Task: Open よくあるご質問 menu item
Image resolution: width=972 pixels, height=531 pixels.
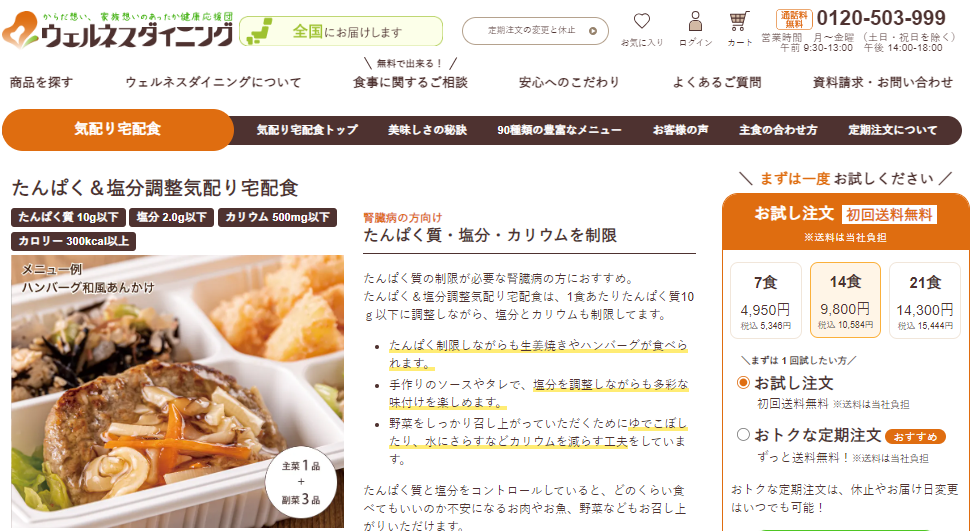Action: 717,82
